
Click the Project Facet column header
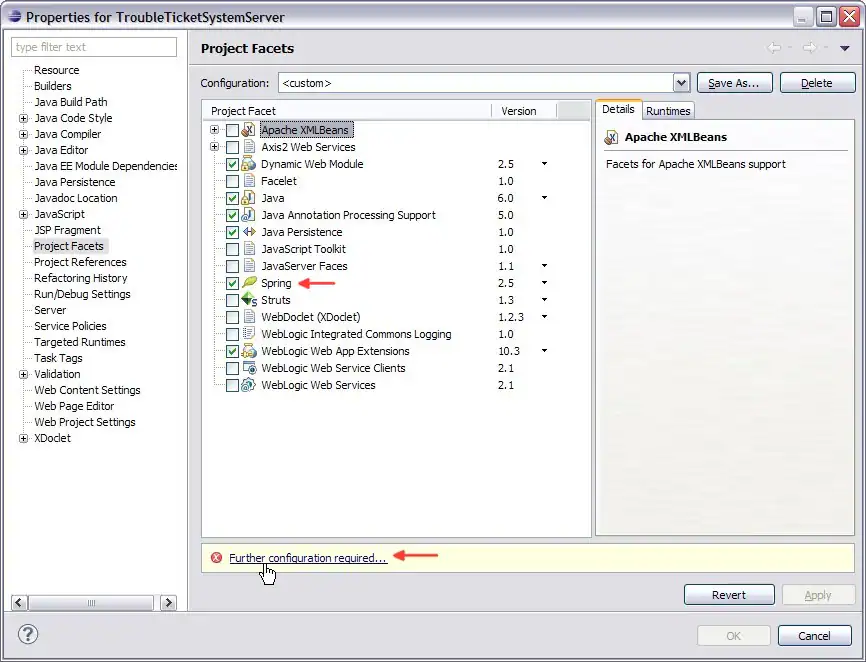point(347,111)
